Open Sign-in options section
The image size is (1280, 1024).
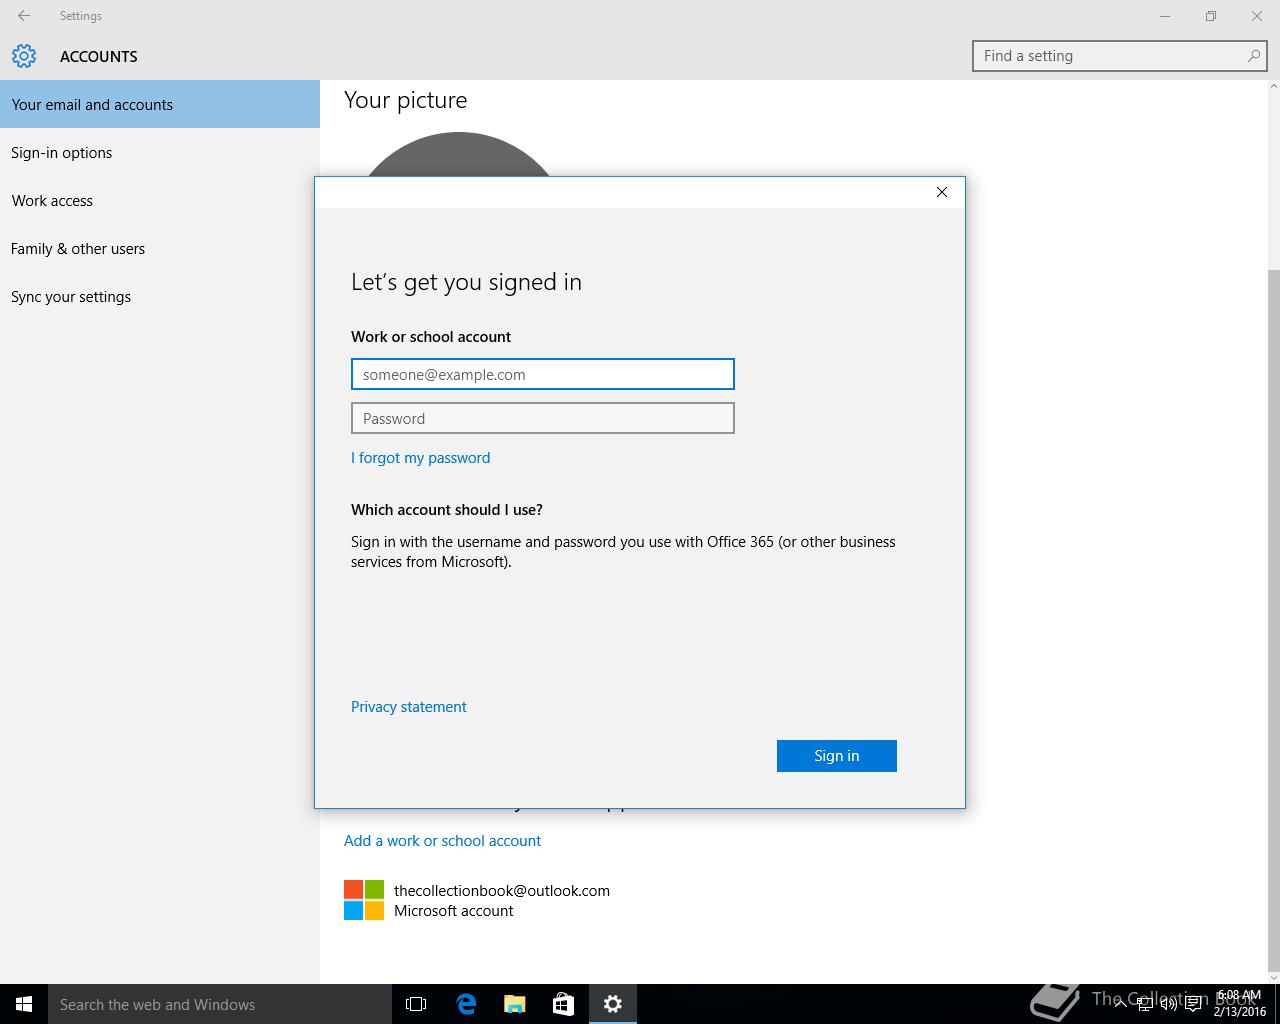coord(160,152)
